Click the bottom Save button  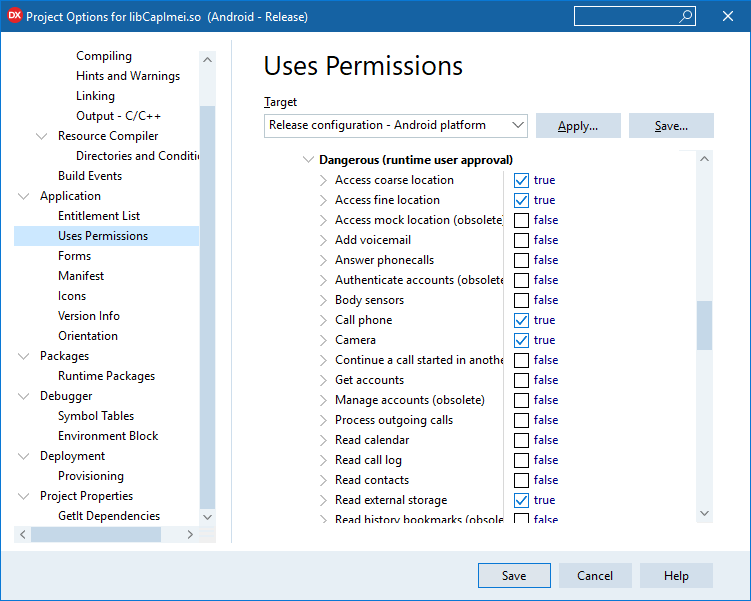[514, 575]
